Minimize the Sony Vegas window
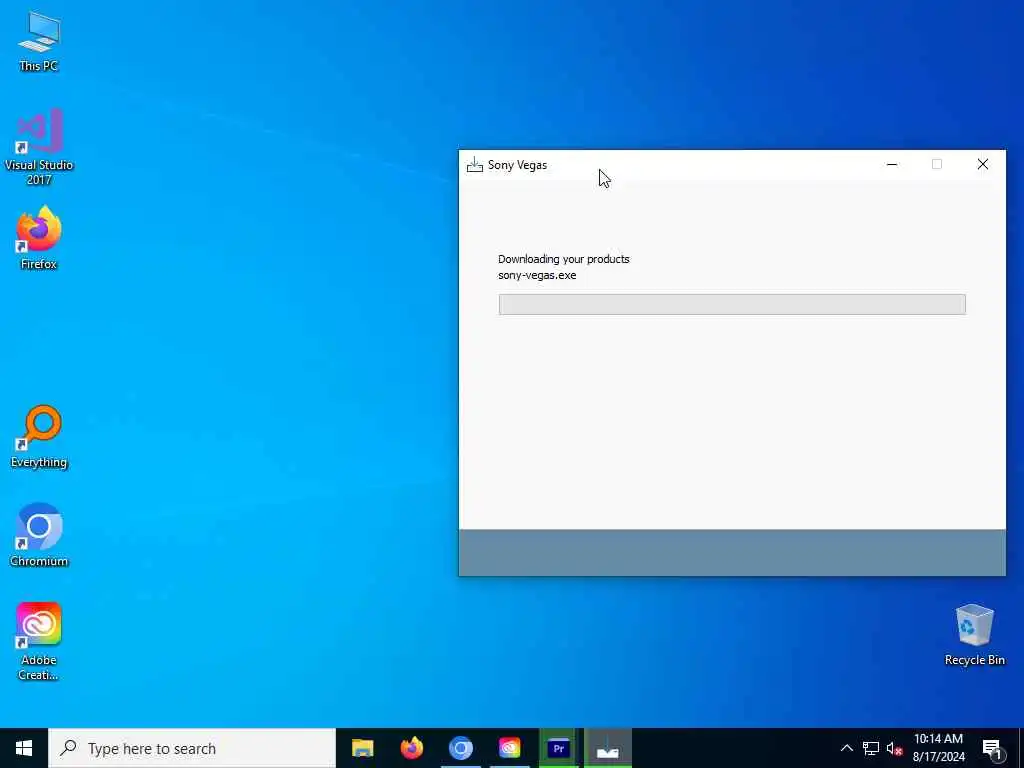This screenshot has height=768, width=1024. click(x=892, y=165)
